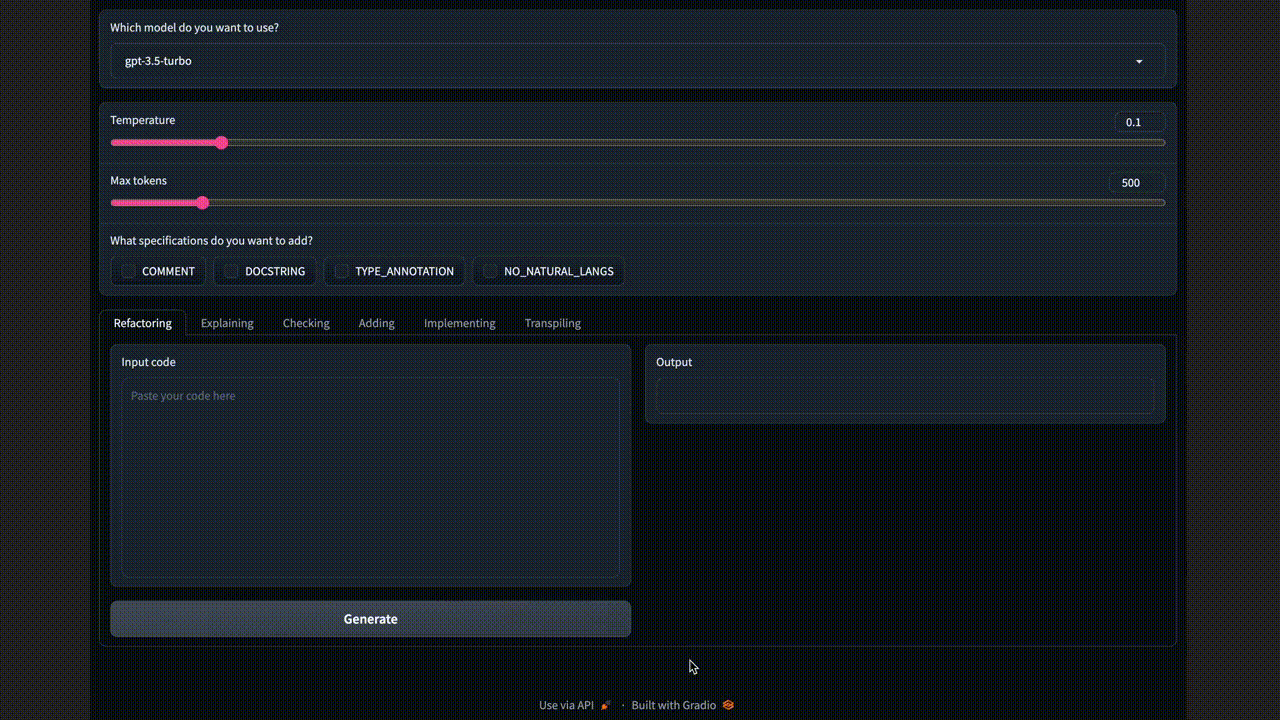Check the TYPE_ANNOTATION option
The image size is (1280, 720).
click(x=341, y=271)
